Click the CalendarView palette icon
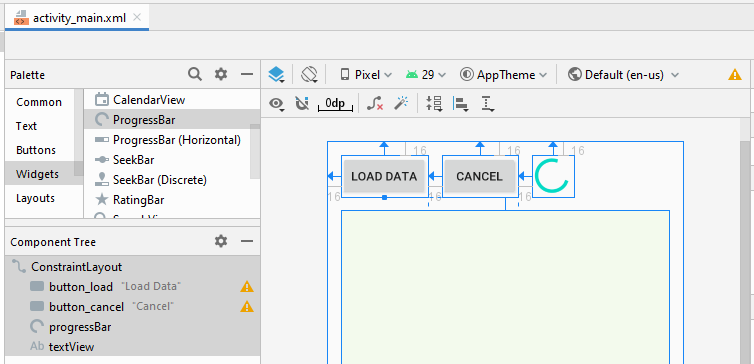754x364 pixels. point(101,100)
